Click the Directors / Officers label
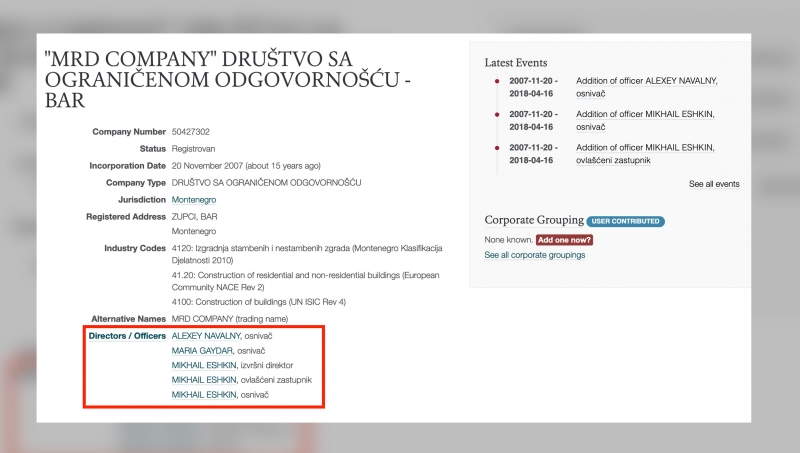 click(127, 336)
